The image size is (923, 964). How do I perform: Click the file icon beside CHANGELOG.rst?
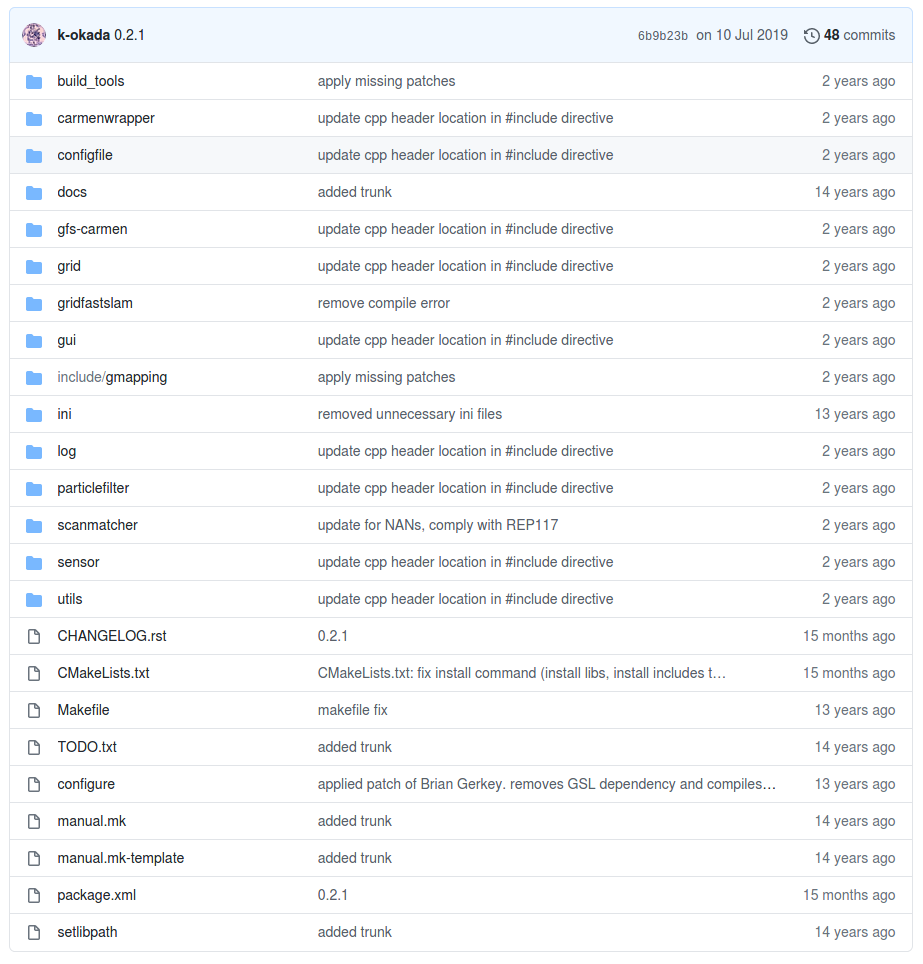click(x=33, y=636)
